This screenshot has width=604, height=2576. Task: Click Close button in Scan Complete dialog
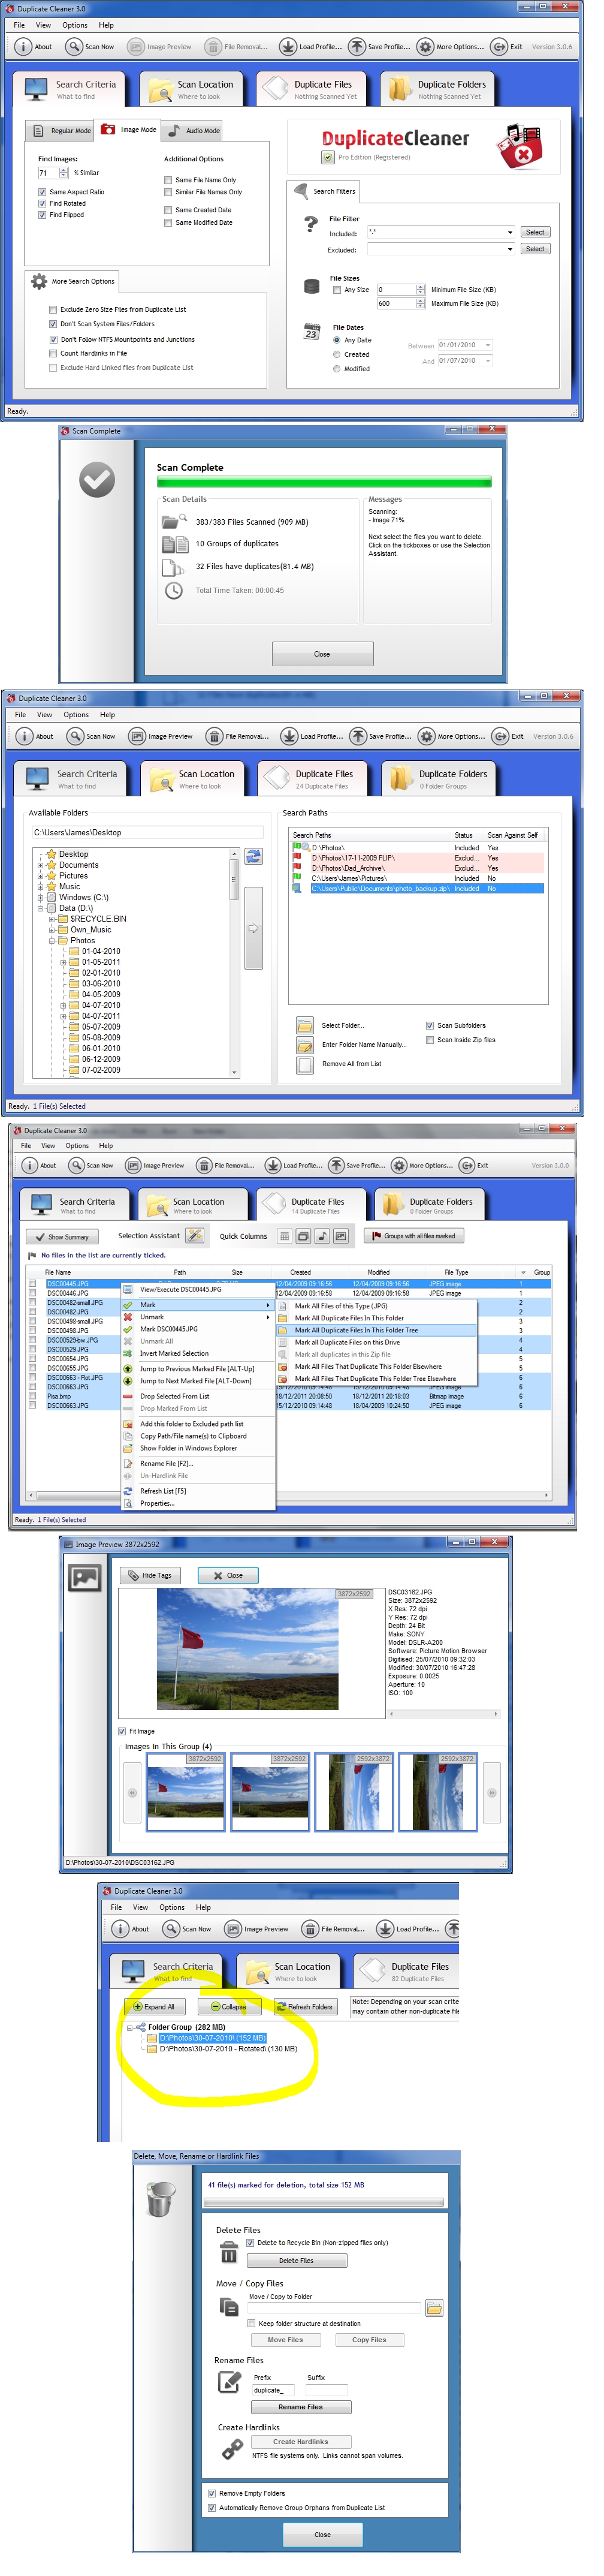[x=322, y=654]
